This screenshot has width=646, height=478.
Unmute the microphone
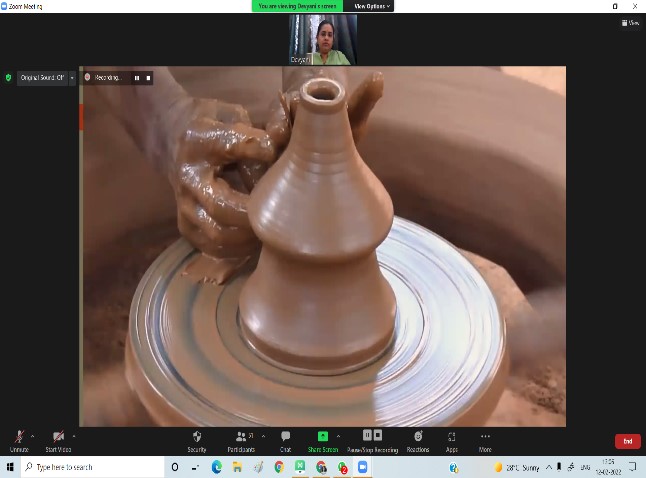[x=18, y=438]
